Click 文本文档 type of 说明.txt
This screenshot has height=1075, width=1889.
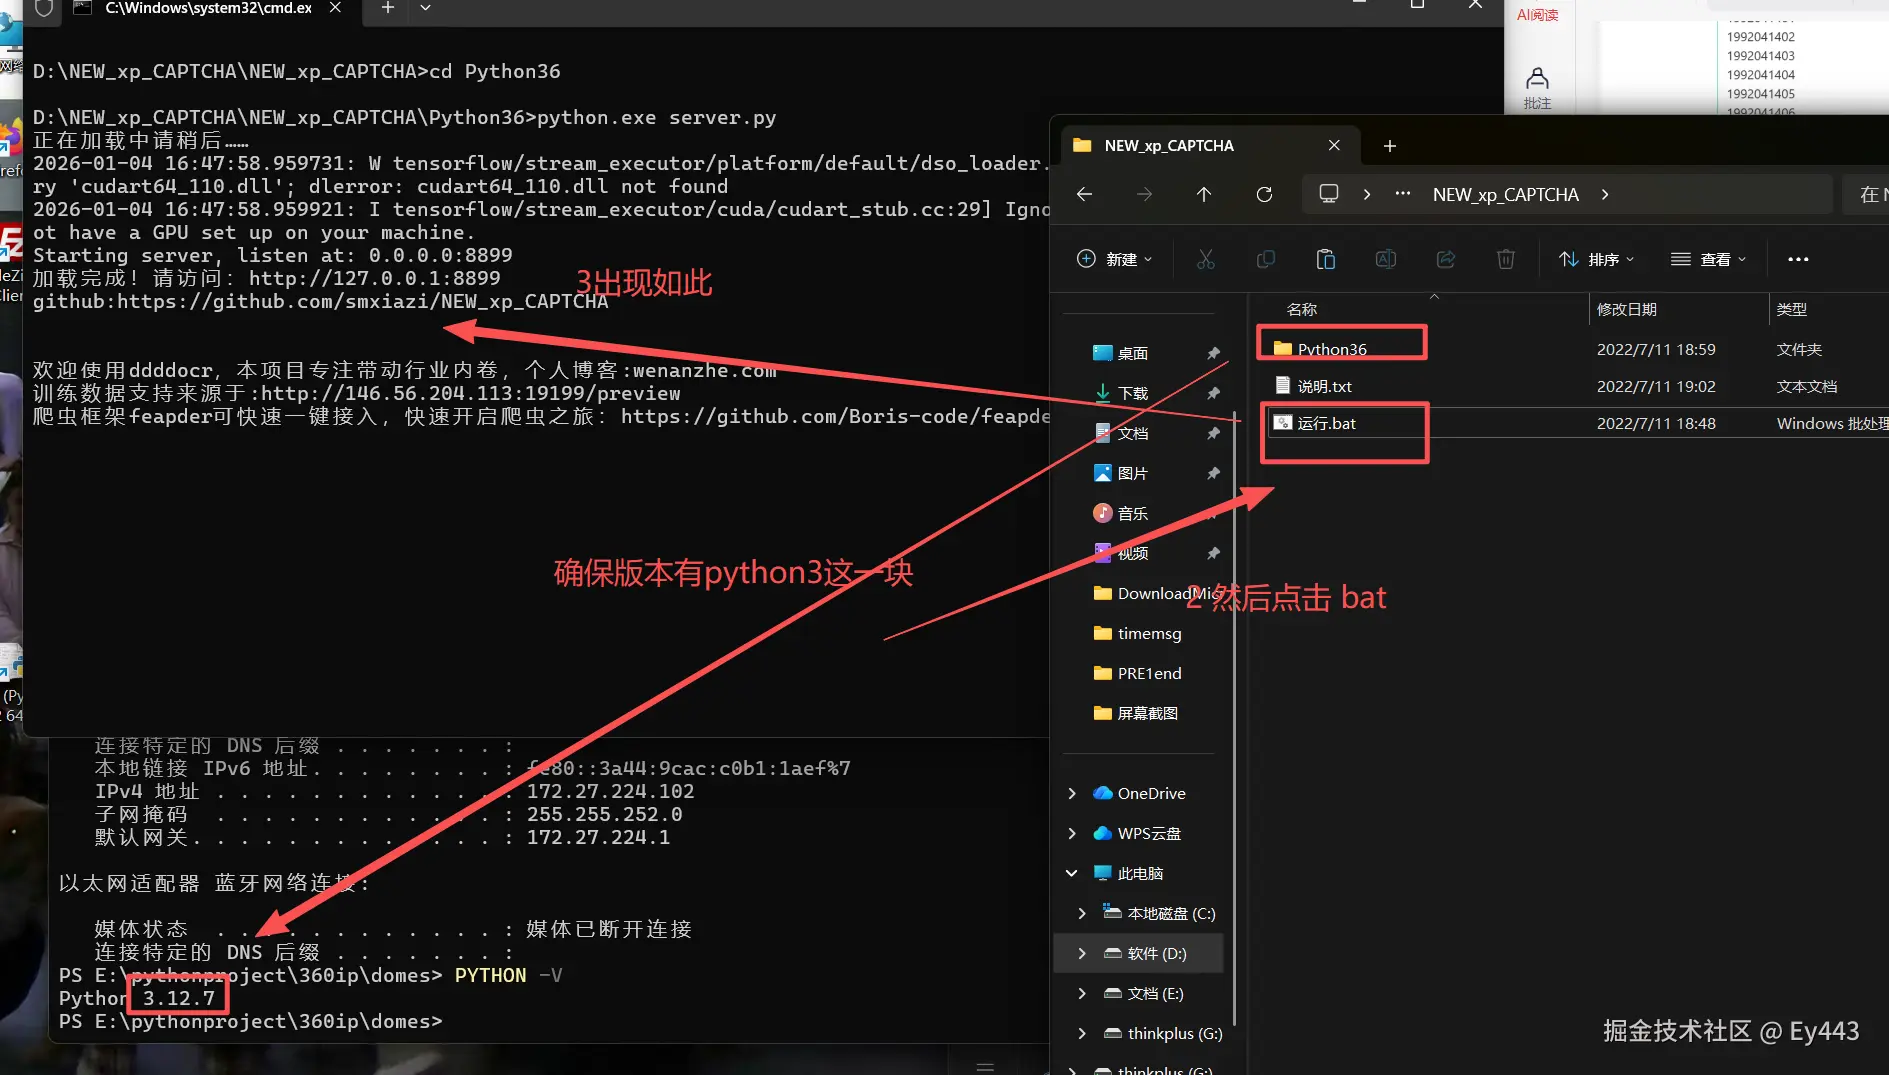coord(1807,386)
